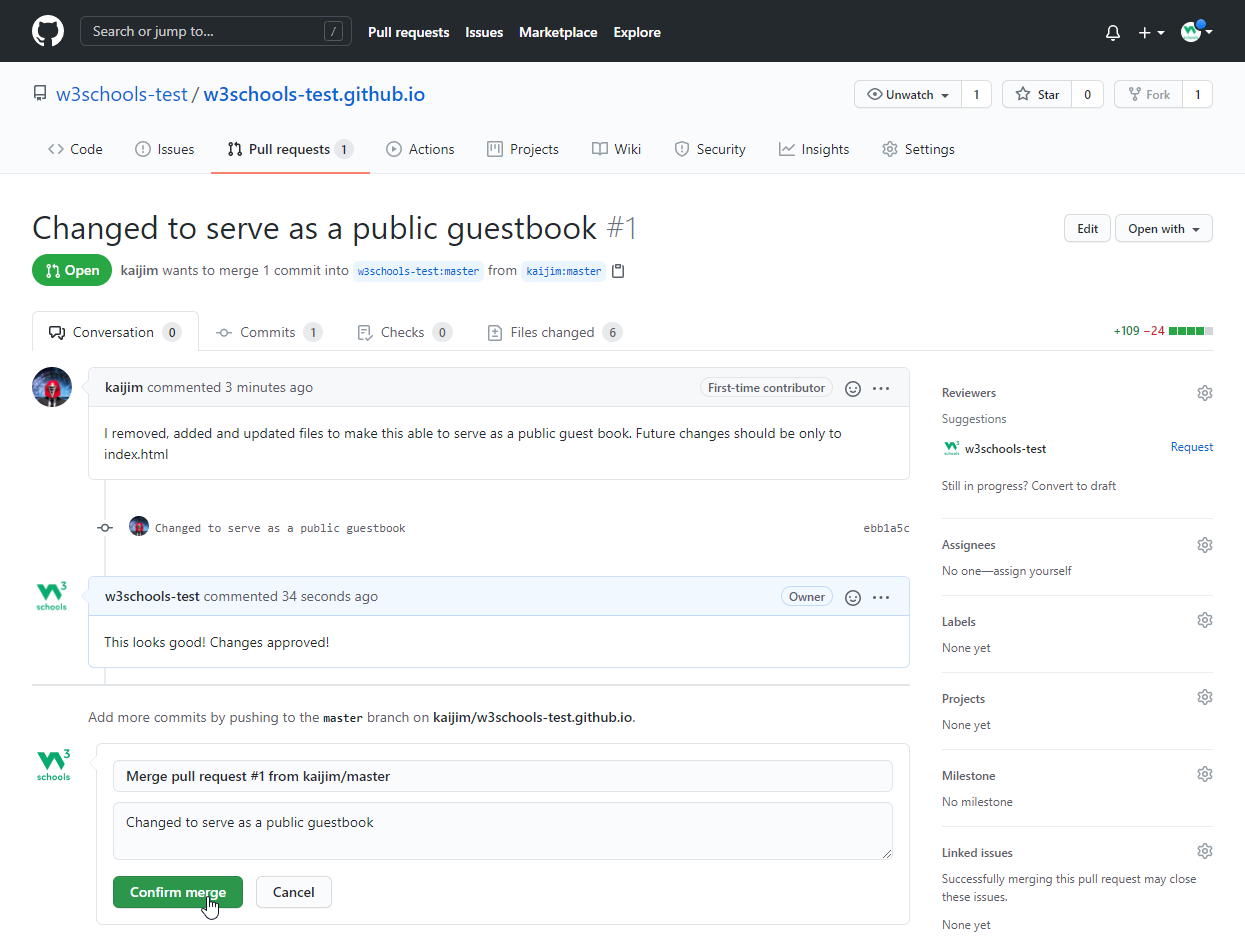Expand the Unwatch dropdown

908,94
